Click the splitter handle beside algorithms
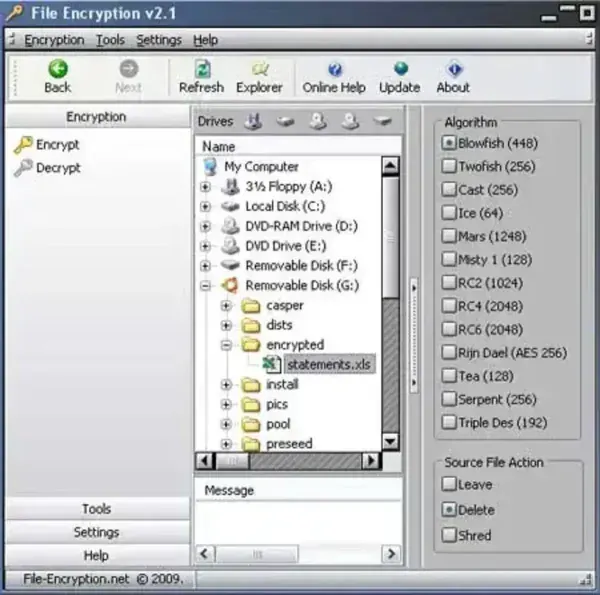The image size is (600, 595). (x=414, y=335)
